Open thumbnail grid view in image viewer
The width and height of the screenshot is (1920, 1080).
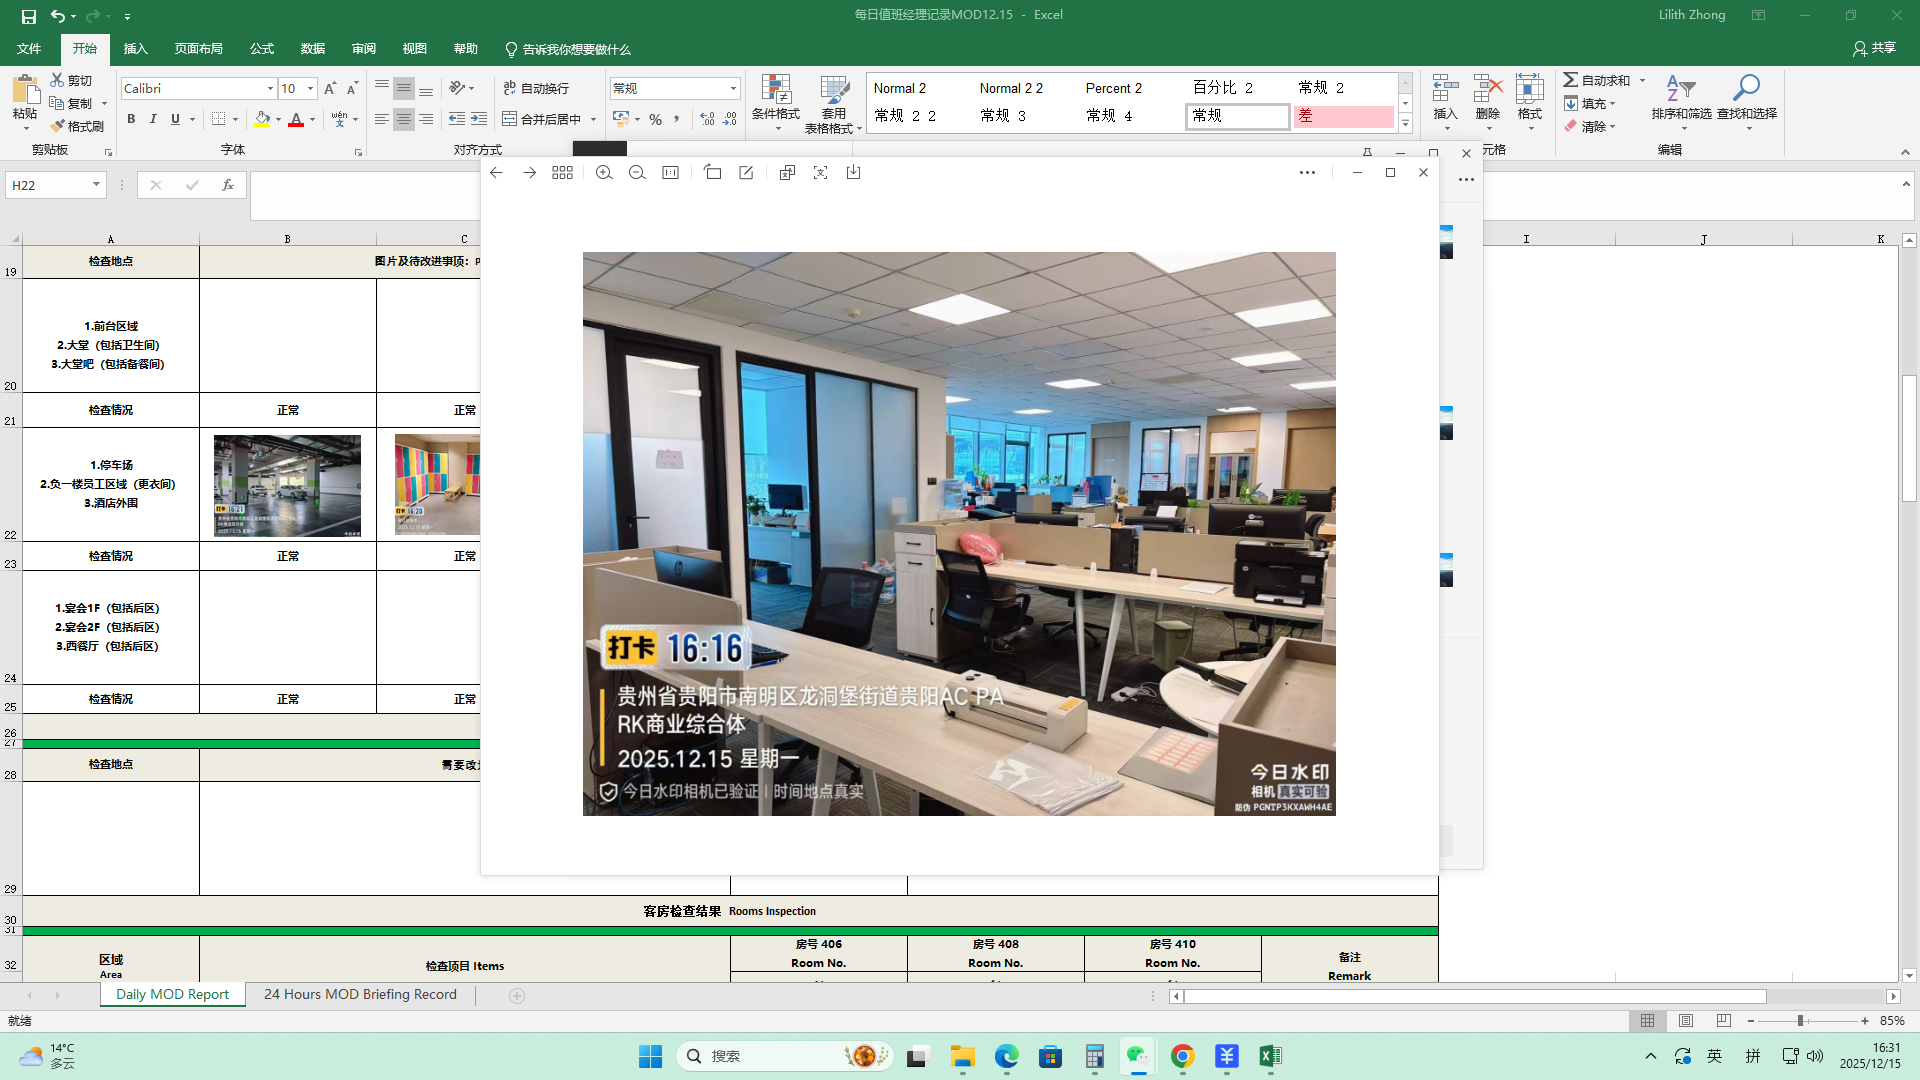point(562,173)
